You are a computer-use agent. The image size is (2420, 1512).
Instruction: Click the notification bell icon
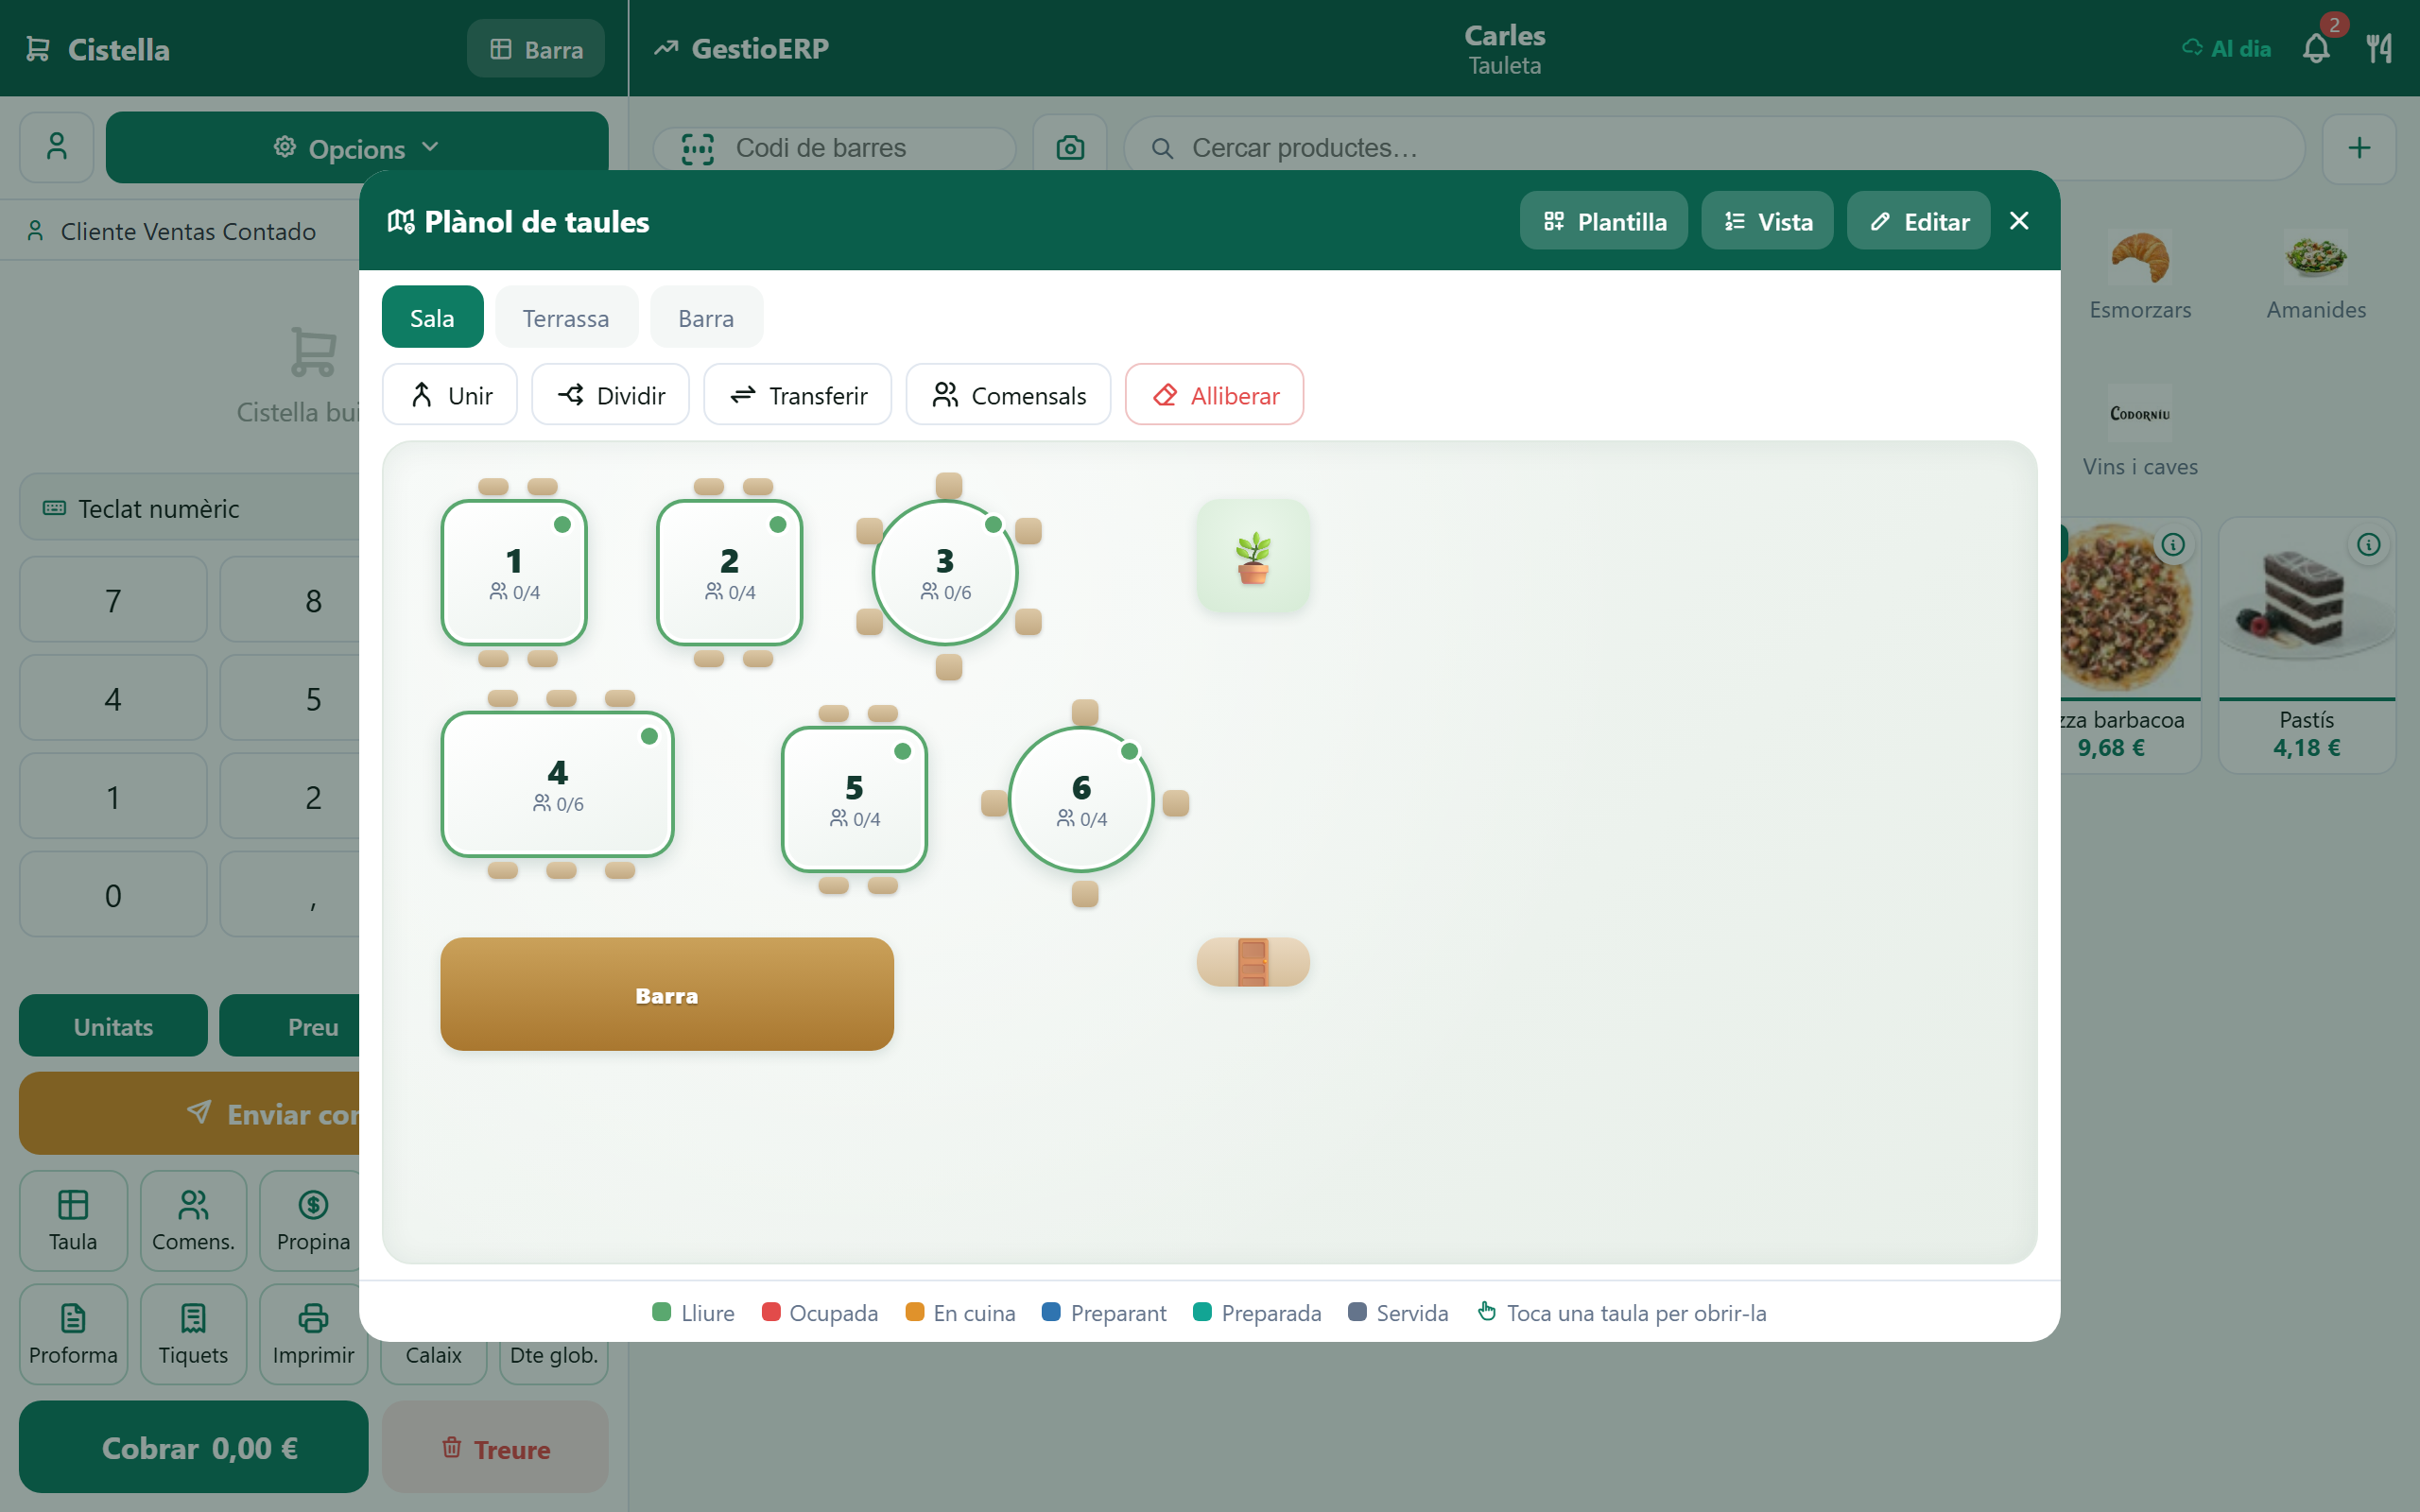[2316, 48]
